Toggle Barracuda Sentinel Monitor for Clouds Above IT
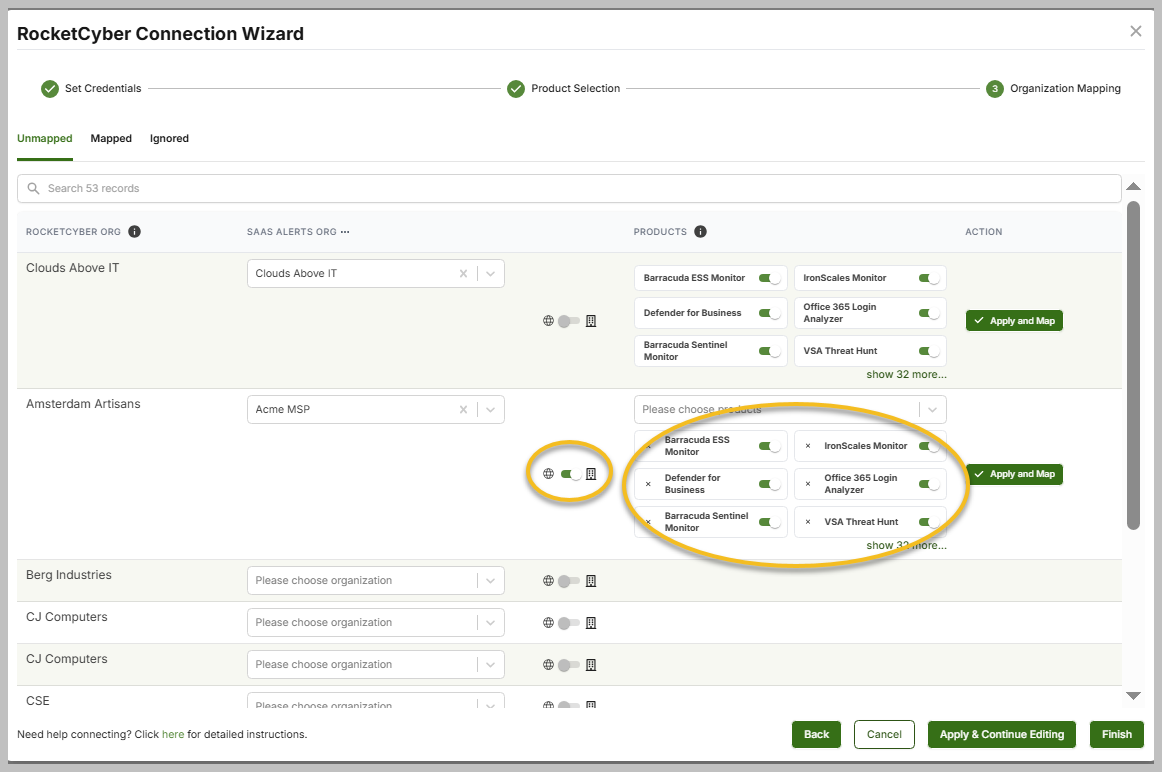Viewport: 1162px width, 772px height. (769, 351)
